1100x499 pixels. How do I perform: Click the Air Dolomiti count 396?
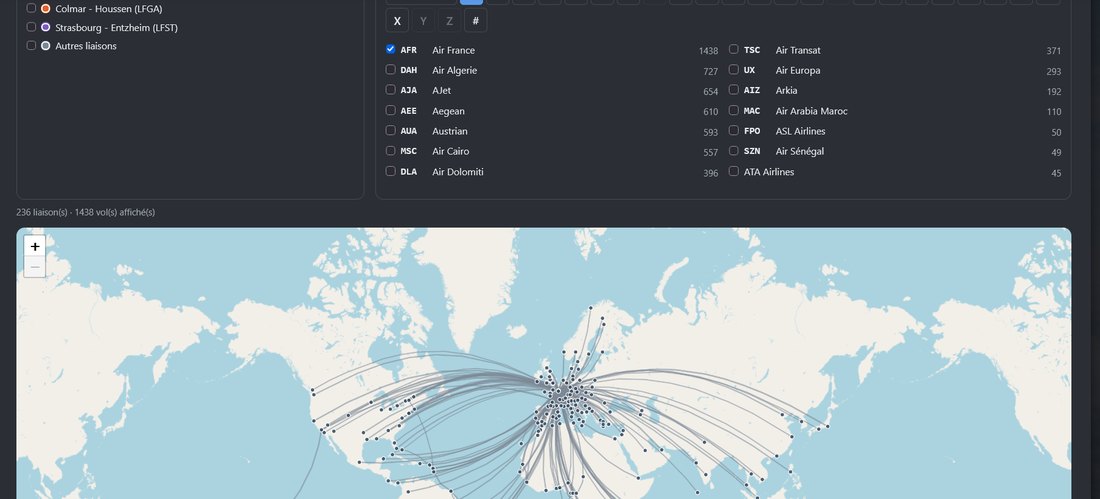click(711, 173)
